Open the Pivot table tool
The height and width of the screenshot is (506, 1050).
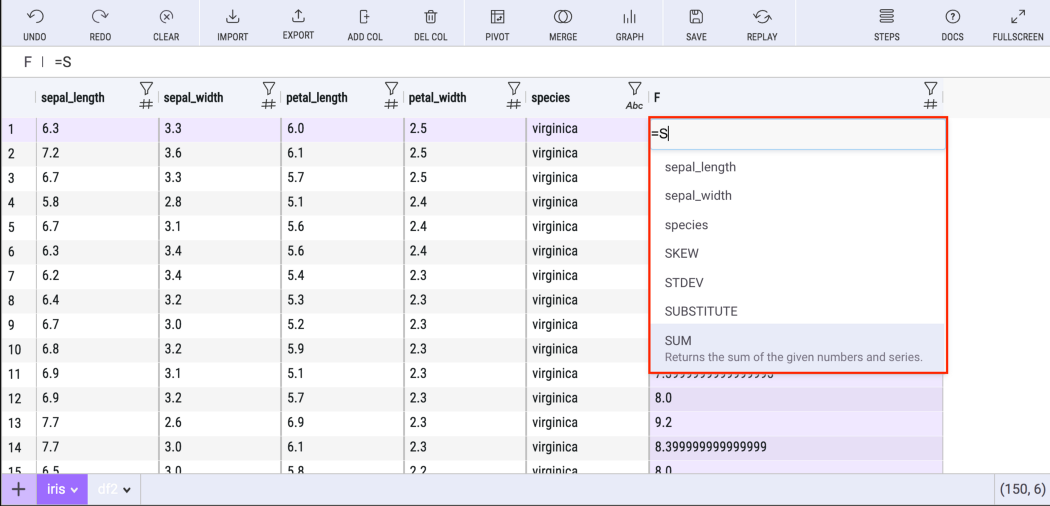pyautogui.click(x=497, y=17)
